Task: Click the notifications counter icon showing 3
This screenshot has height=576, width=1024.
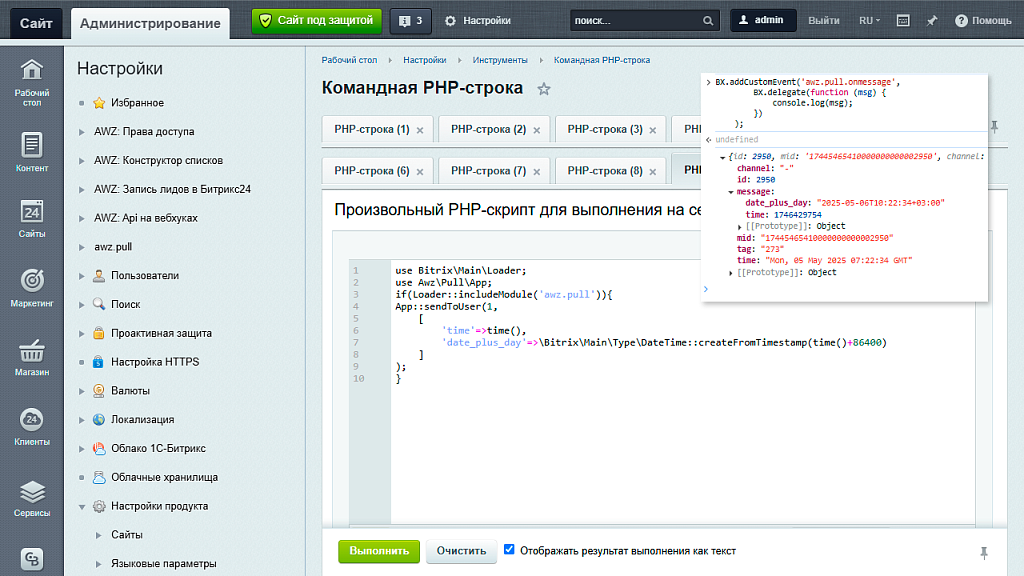Action: [x=410, y=20]
